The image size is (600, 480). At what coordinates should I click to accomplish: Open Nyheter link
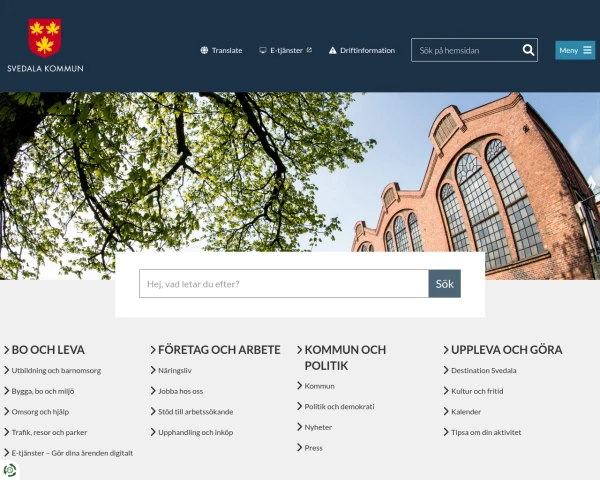click(318, 427)
